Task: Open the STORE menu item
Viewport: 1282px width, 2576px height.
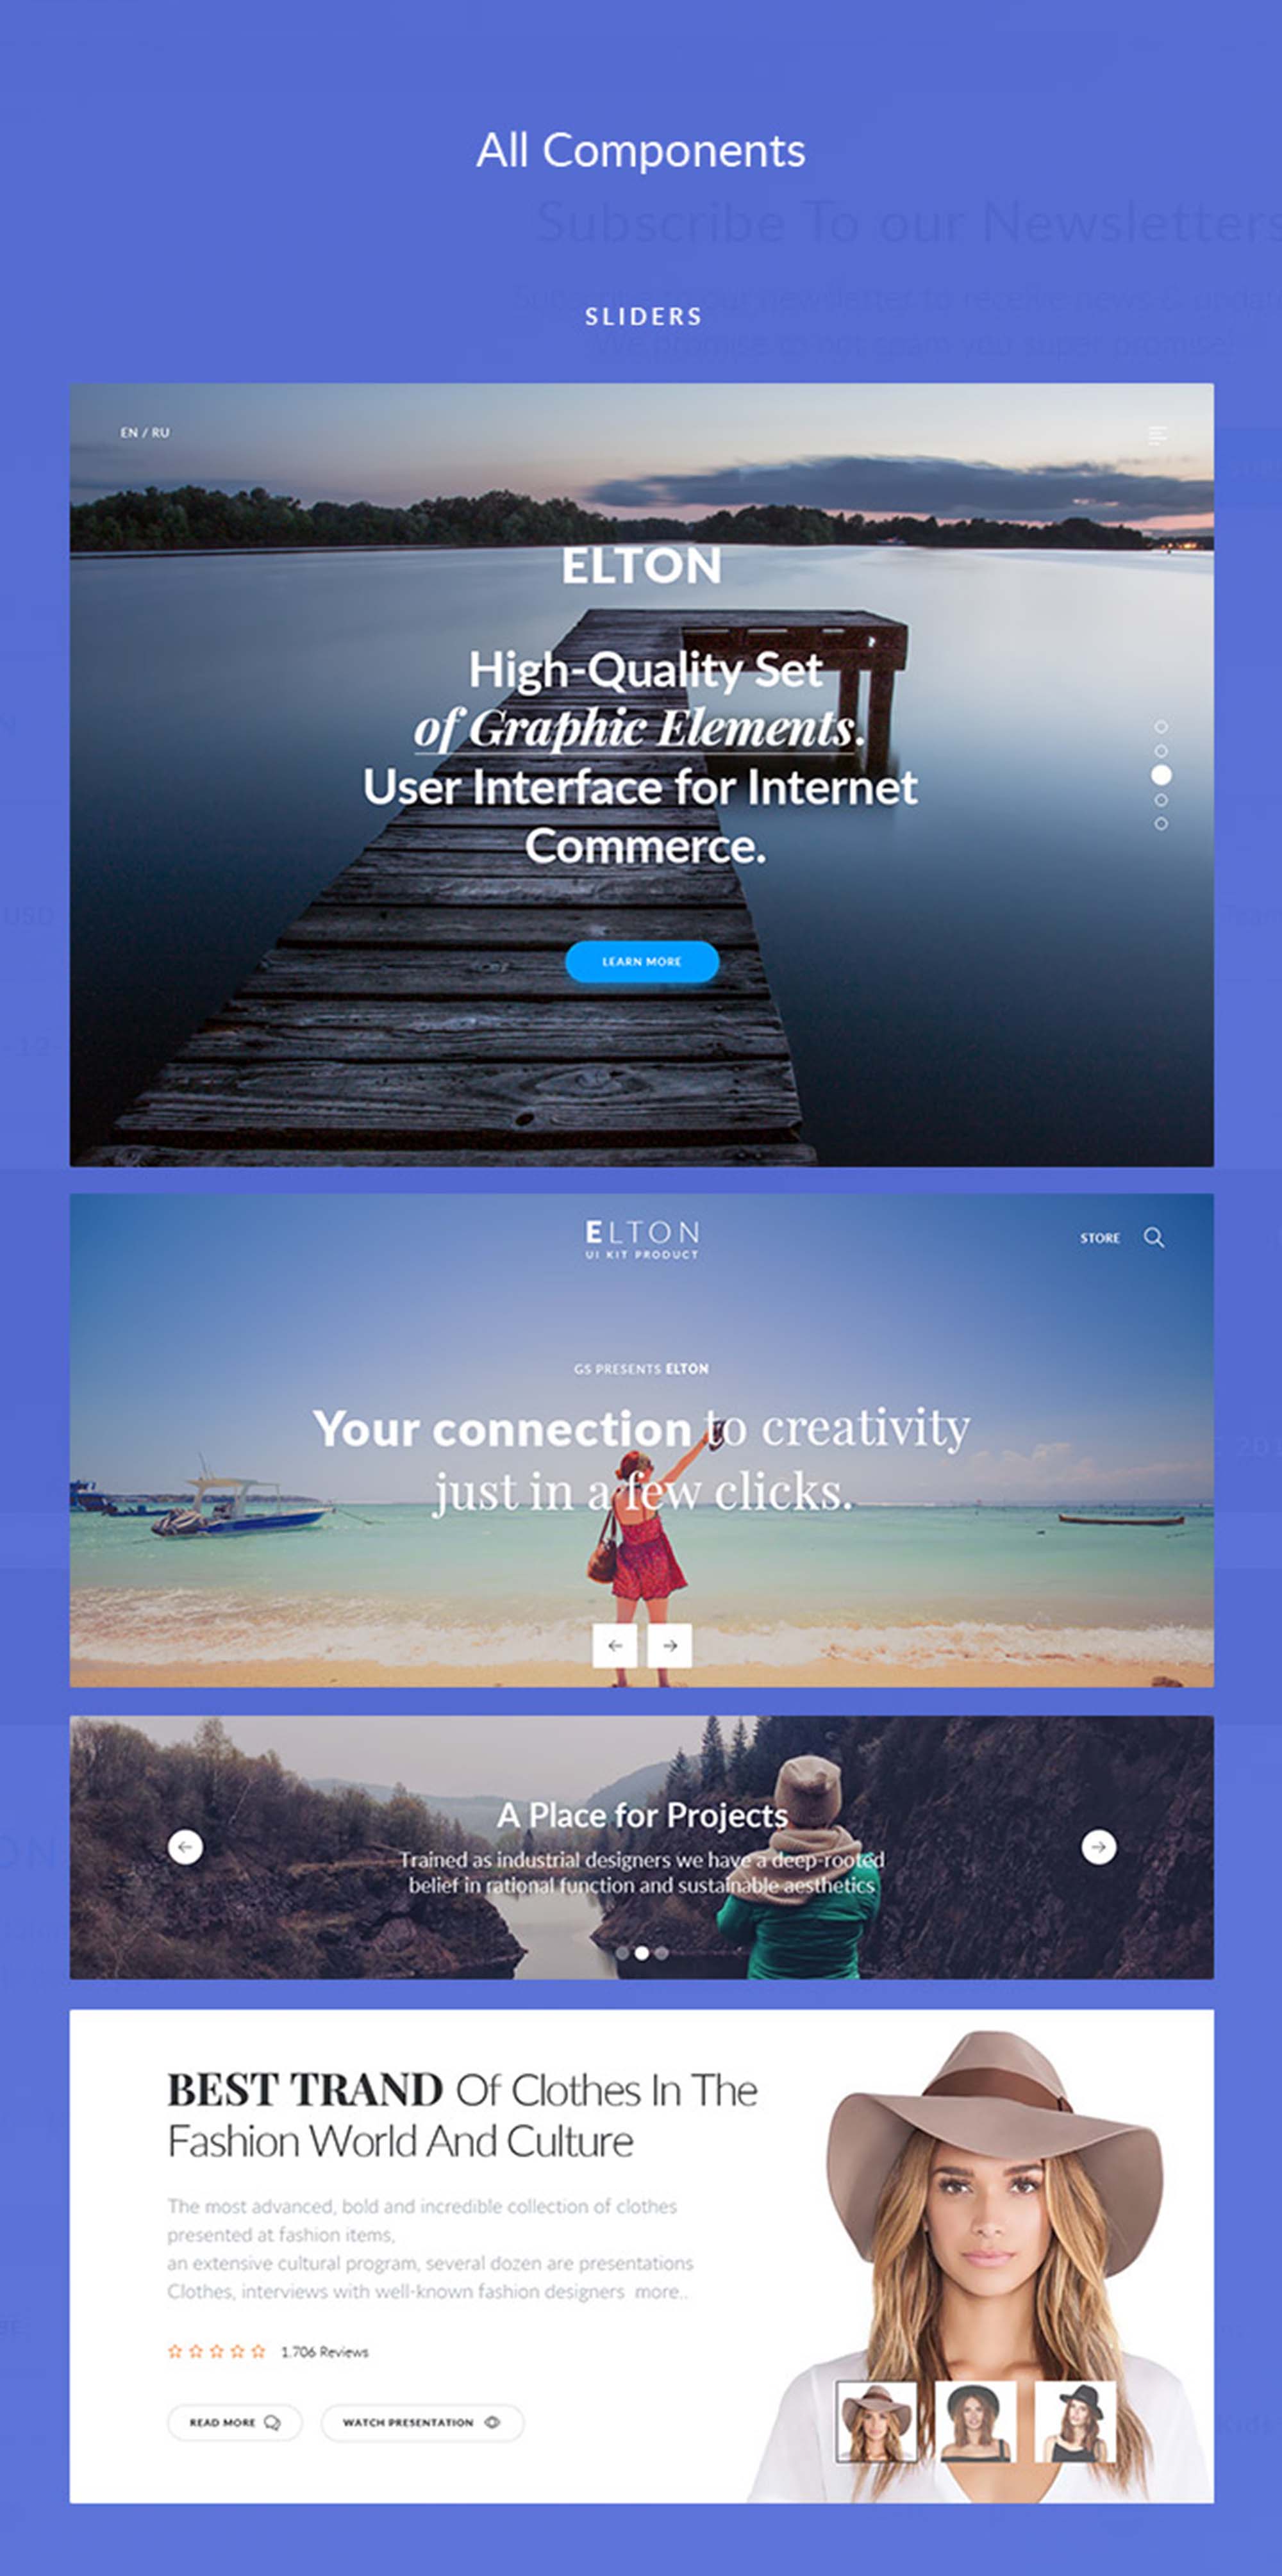Action: (1100, 1238)
